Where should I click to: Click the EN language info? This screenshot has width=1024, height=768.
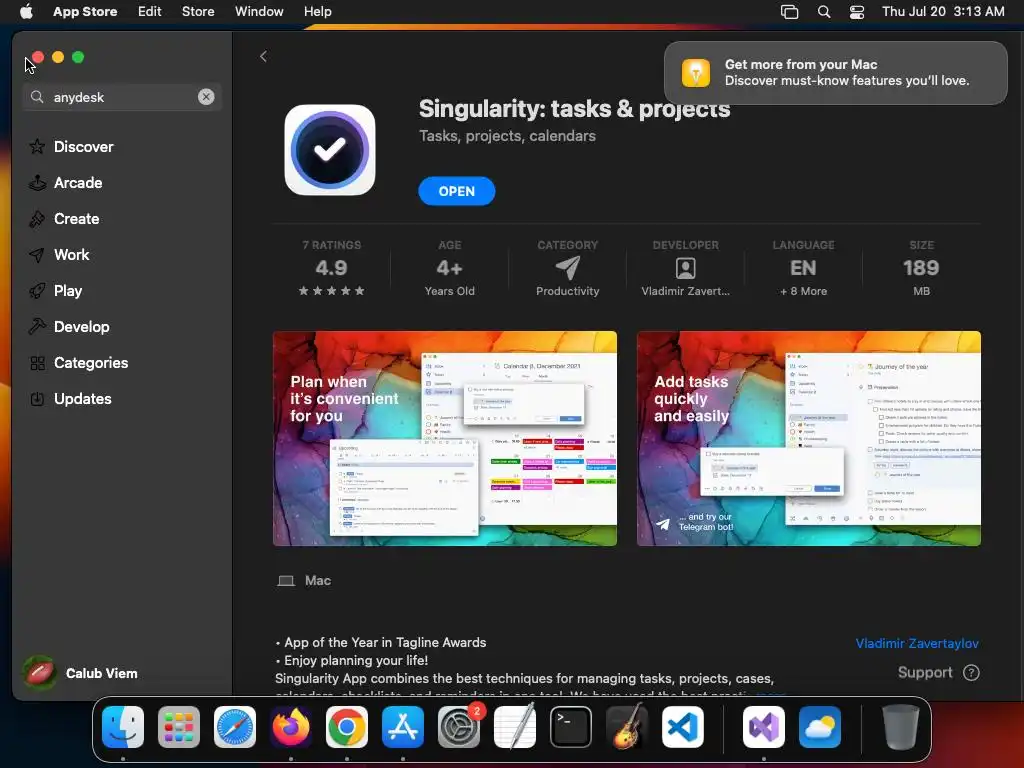tap(803, 268)
